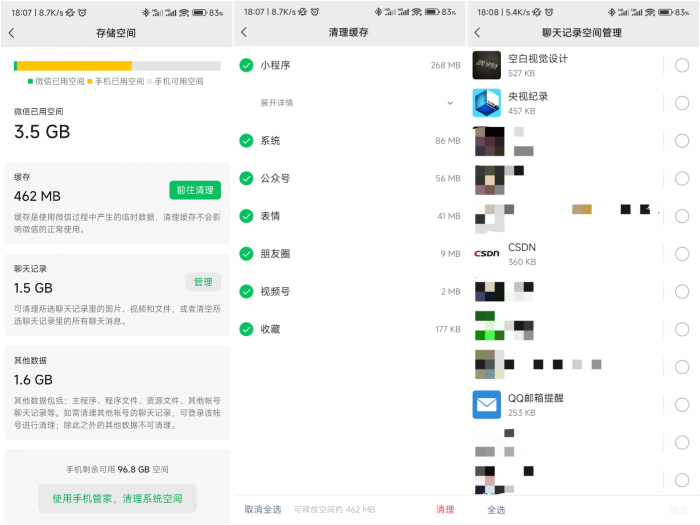Tap the storage usage progress bar
Image resolution: width=700 pixels, height=525 pixels.
[117, 66]
